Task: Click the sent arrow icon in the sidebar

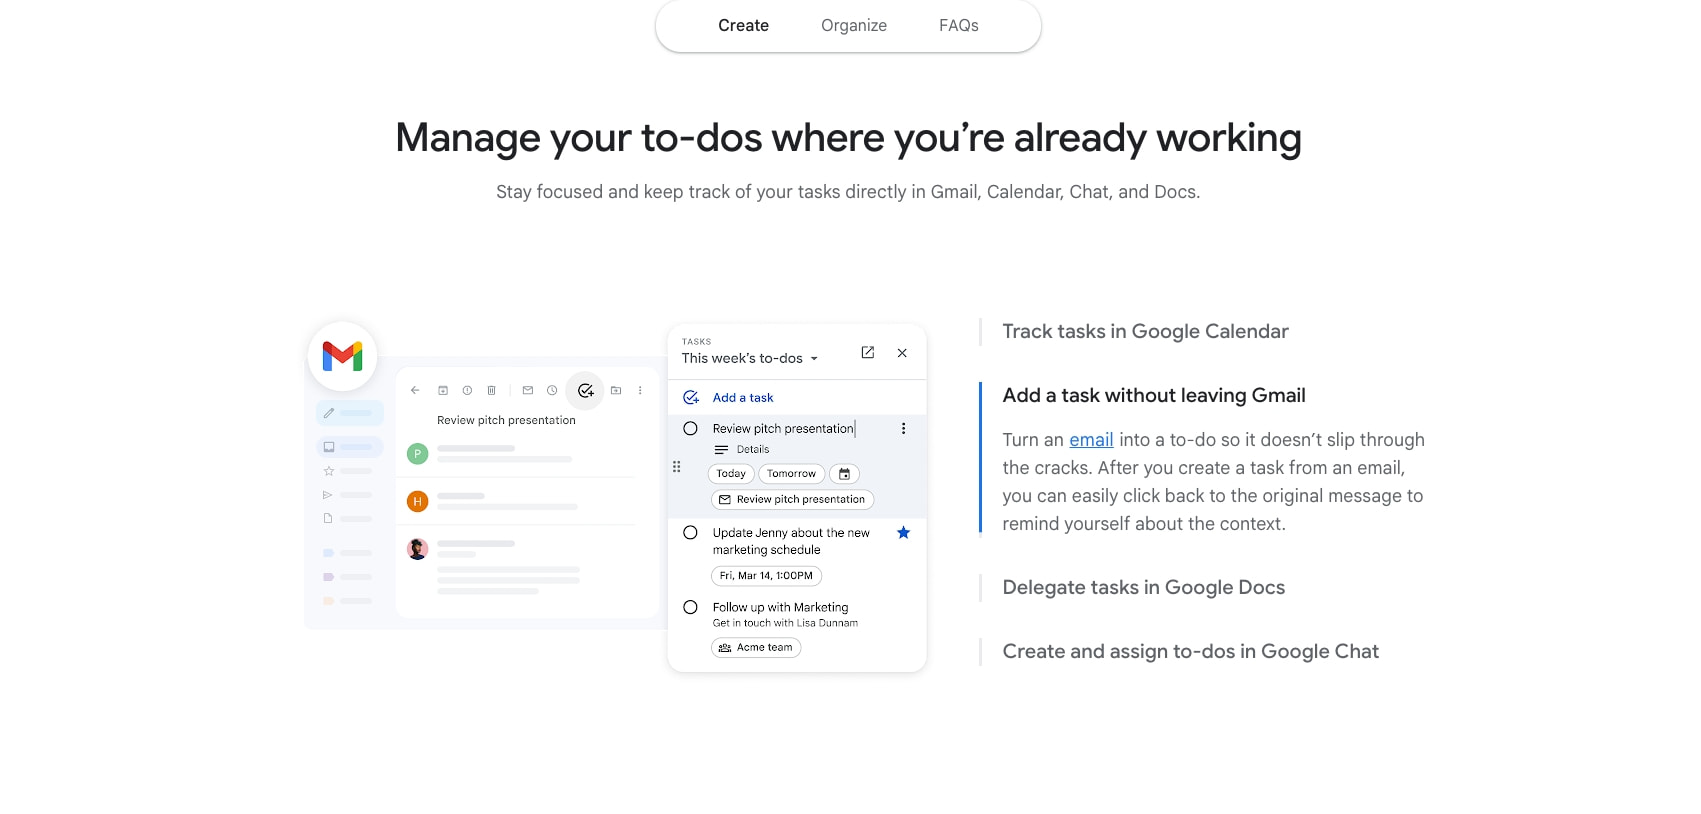Action: click(328, 495)
